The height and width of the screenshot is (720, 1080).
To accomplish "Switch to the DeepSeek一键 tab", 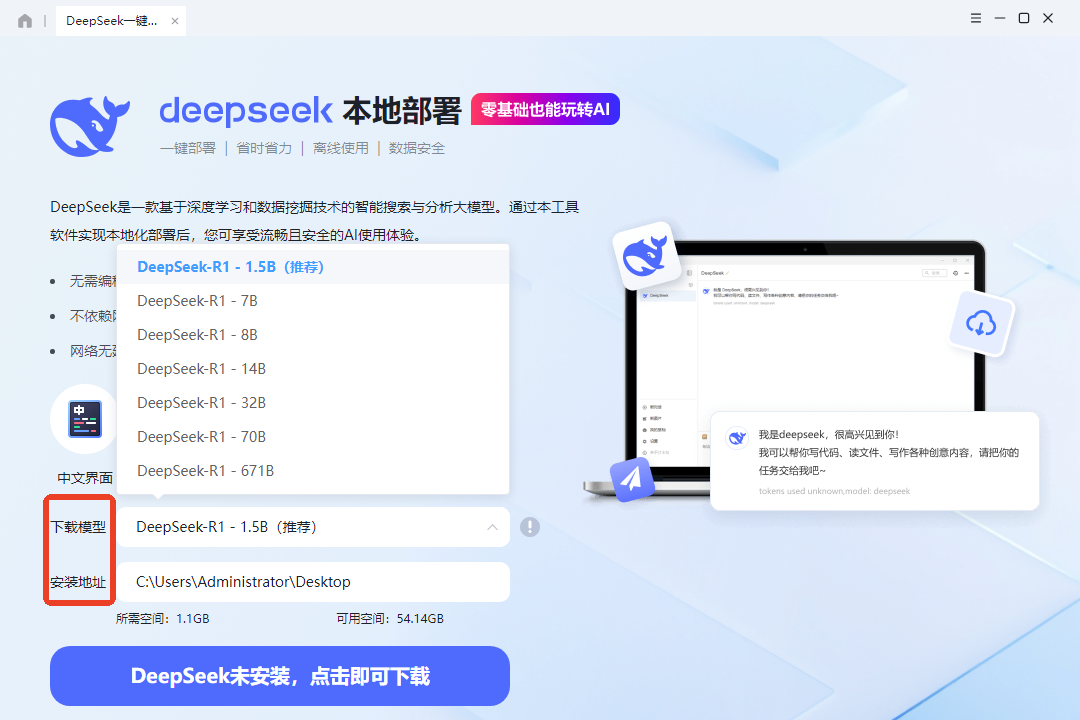I will click(x=112, y=20).
